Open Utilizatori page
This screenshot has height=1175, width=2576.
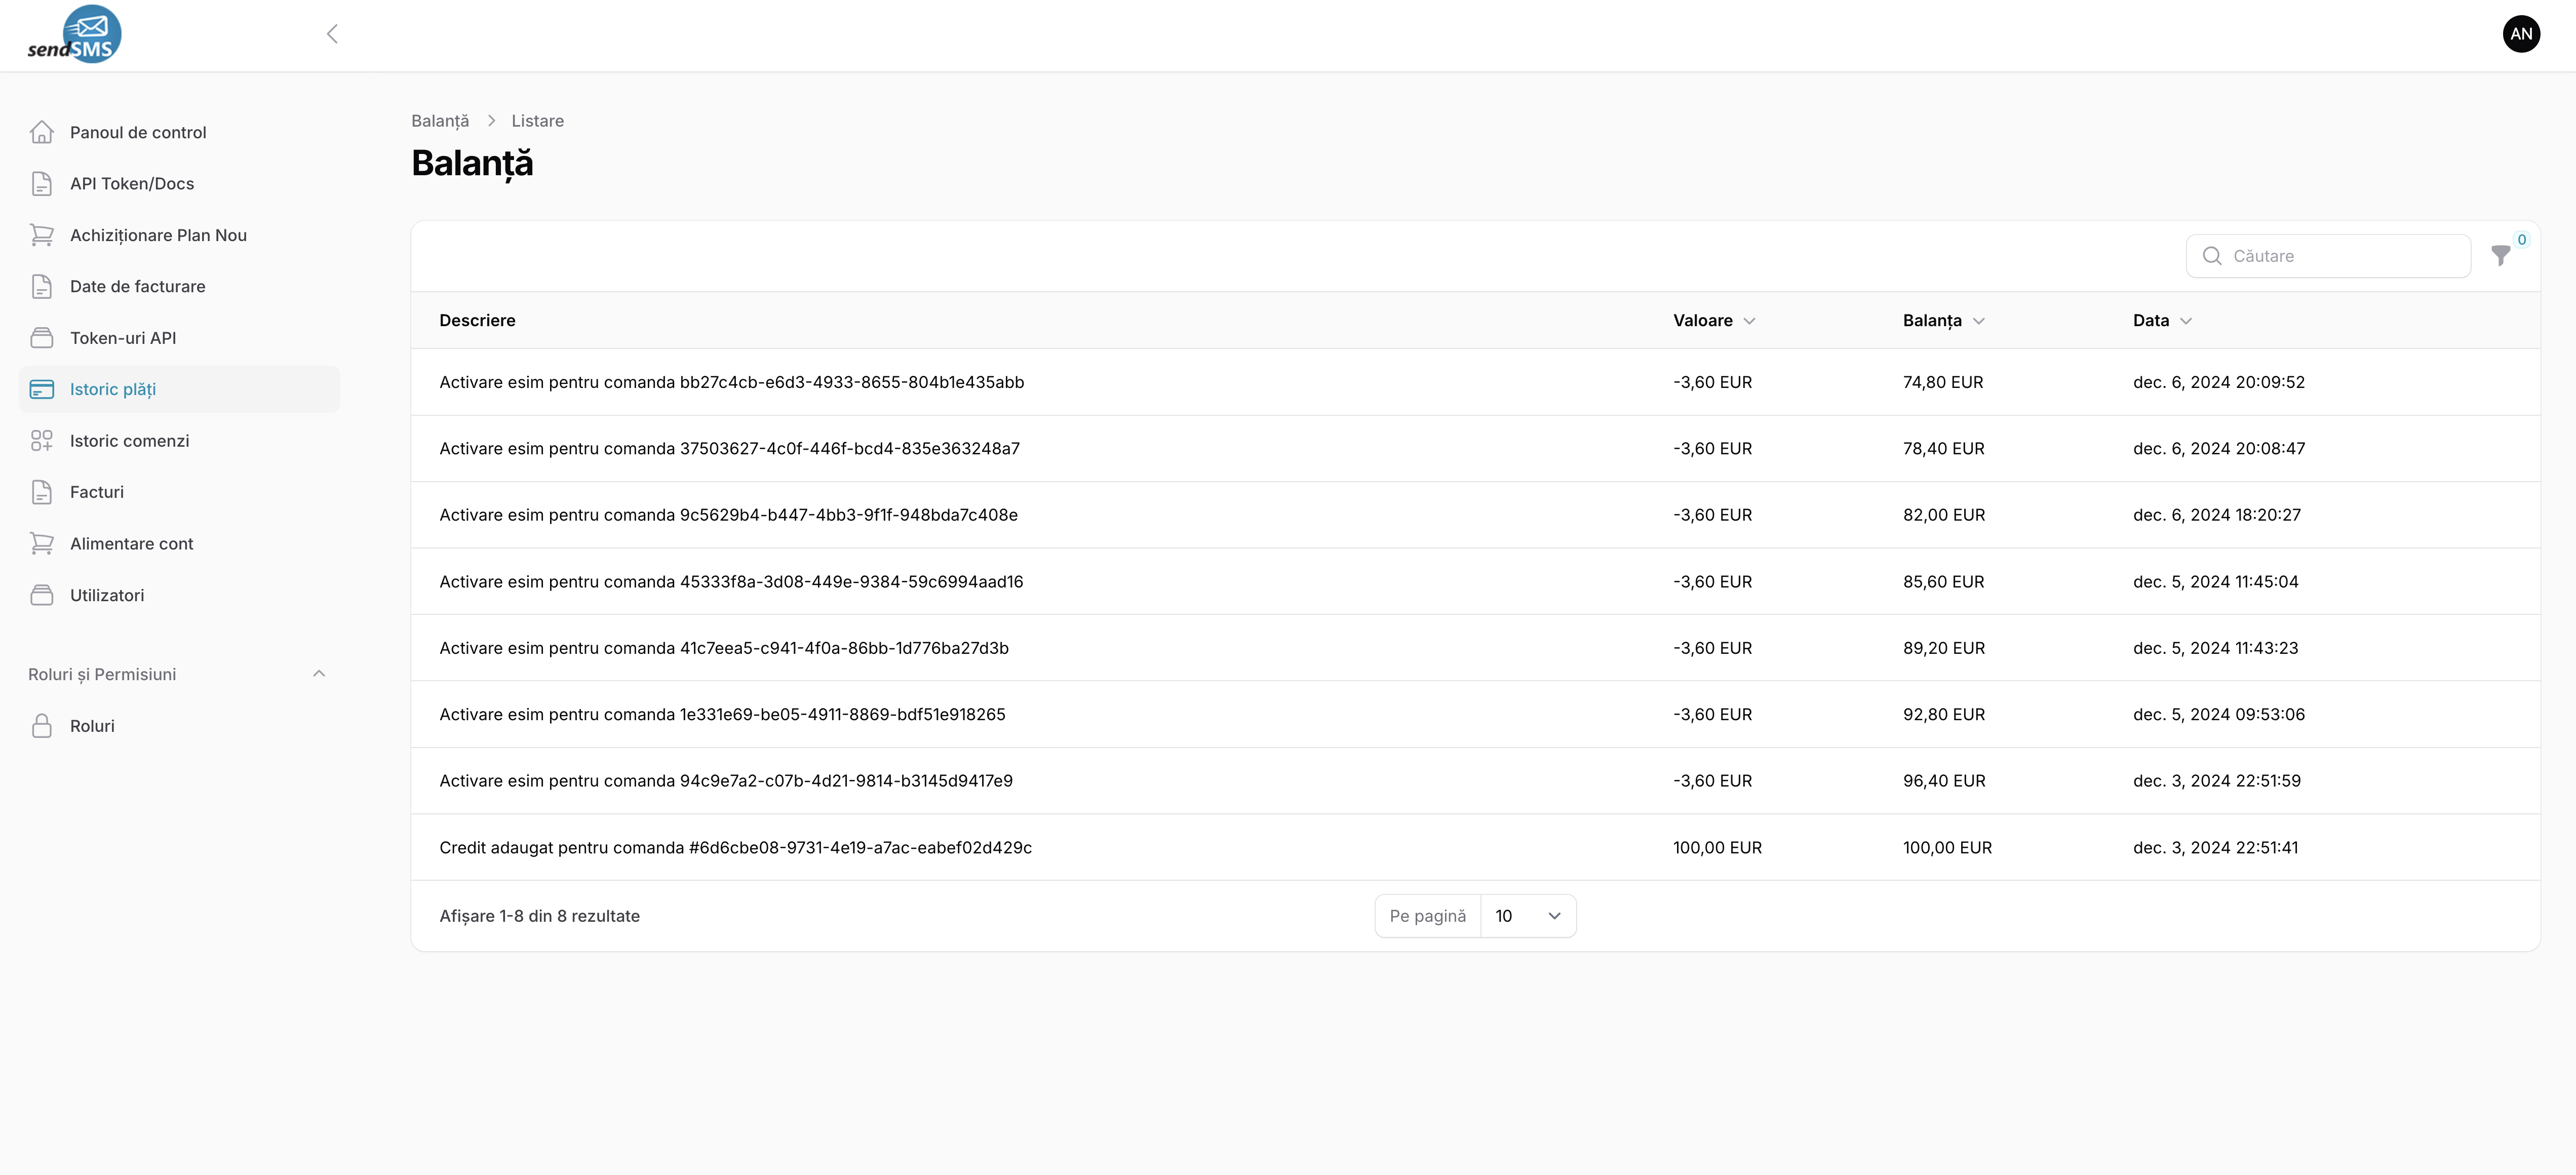pos(179,595)
